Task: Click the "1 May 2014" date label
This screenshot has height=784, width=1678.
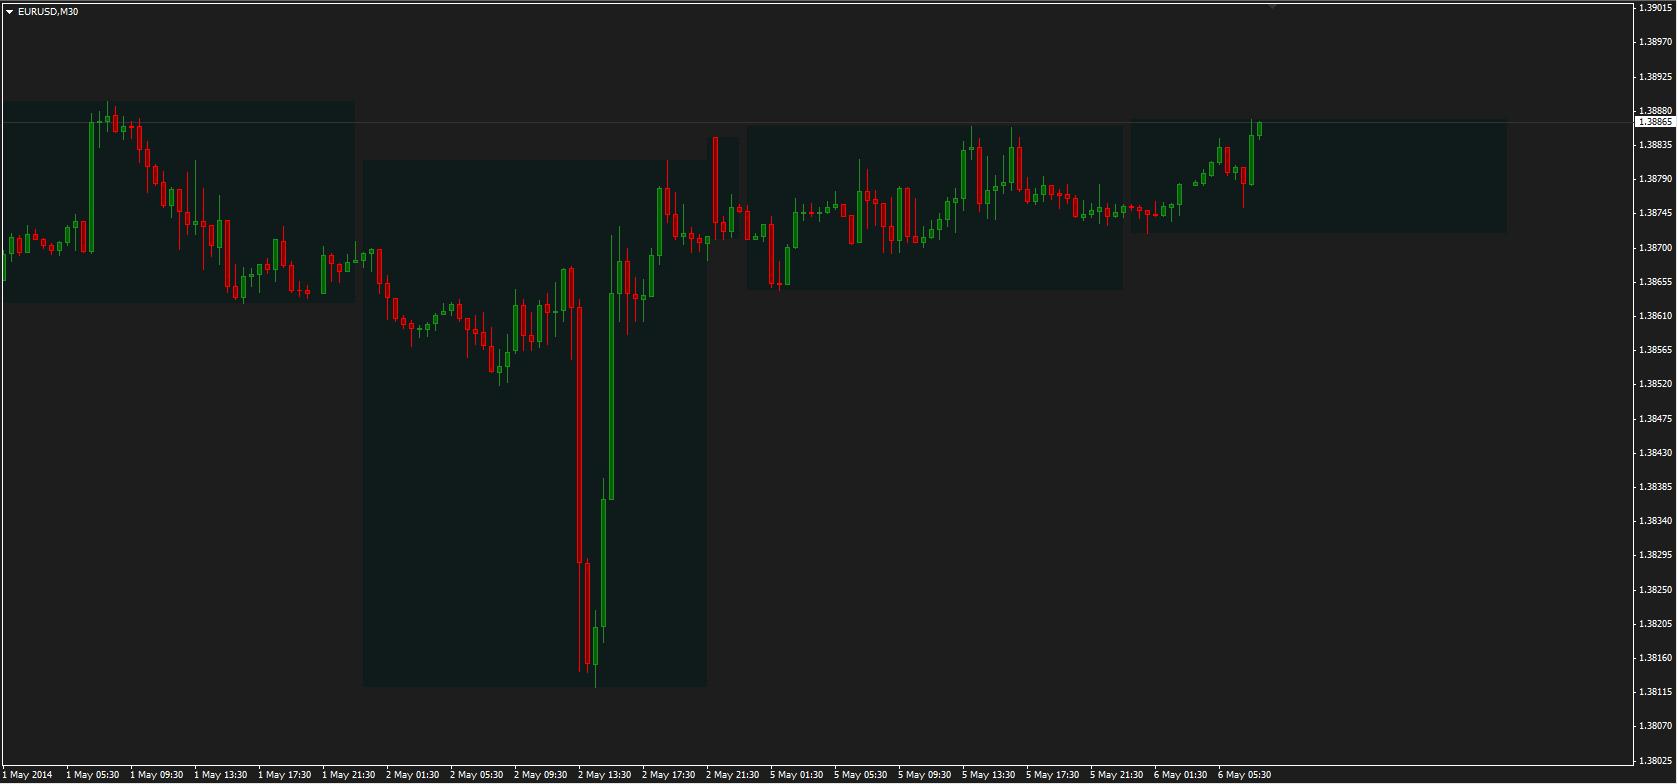Action: pos(28,775)
